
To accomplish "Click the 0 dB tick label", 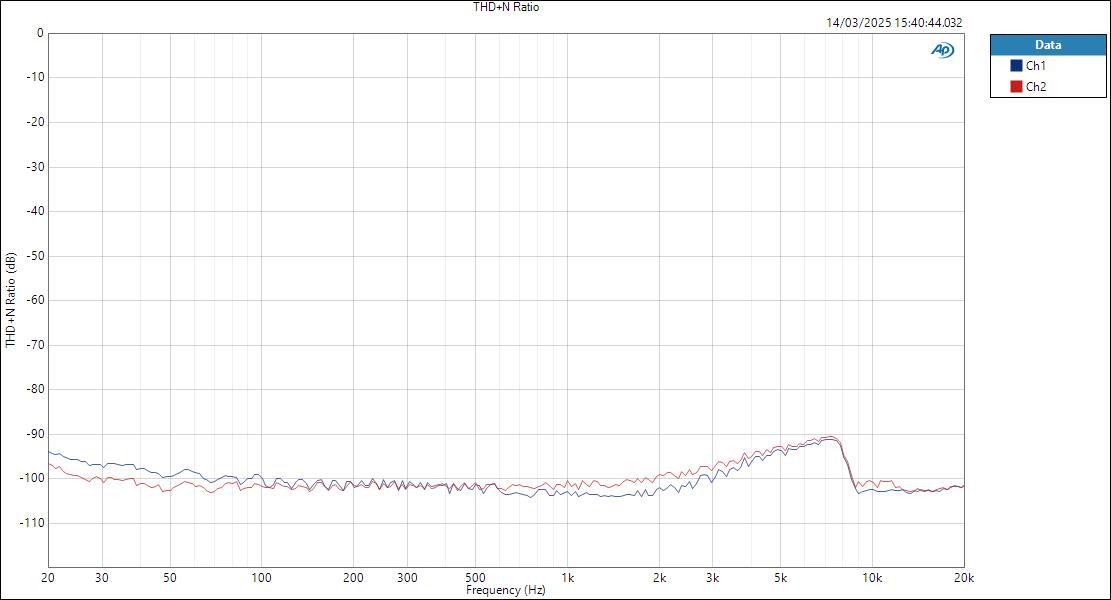I will click(x=39, y=31).
